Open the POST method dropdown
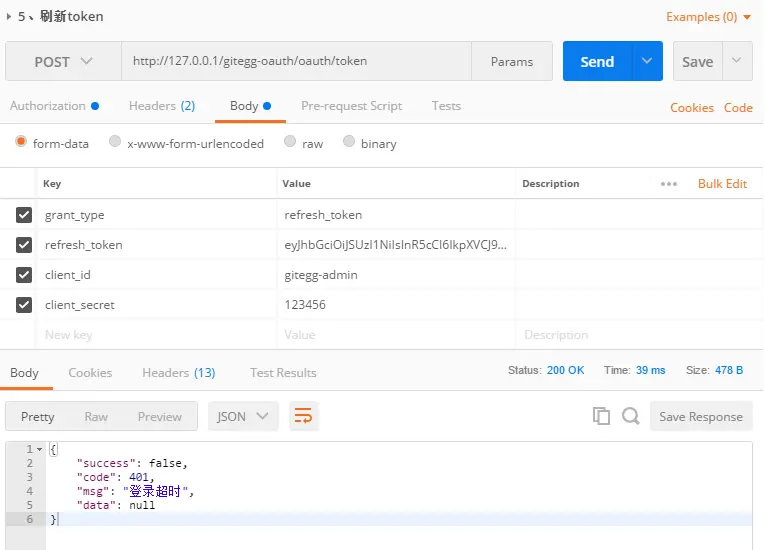This screenshot has height=550, width=765. coord(63,61)
